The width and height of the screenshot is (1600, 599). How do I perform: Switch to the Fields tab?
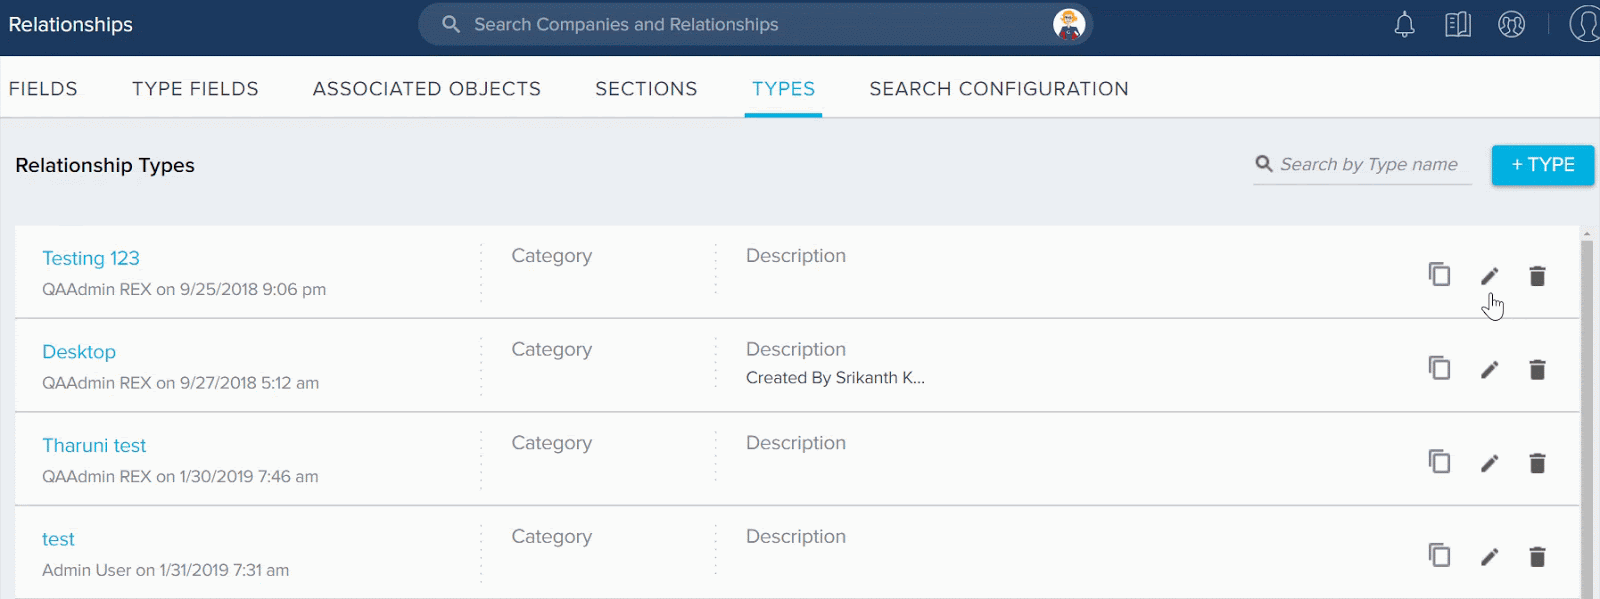[43, 88]
